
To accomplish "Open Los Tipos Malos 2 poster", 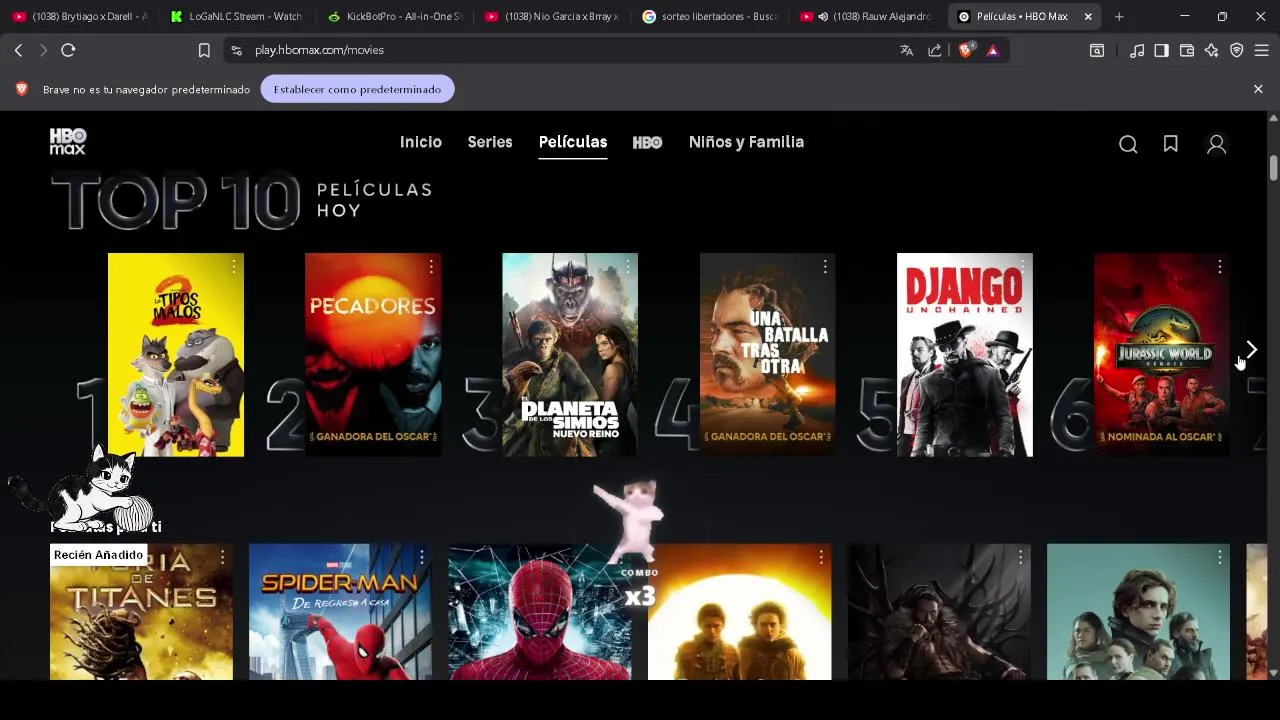I will pyautogui.click(x=176, y=355).
